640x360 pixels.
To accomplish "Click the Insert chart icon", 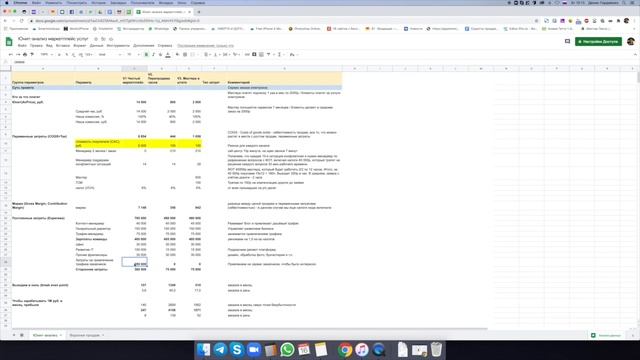I will click(261, 54).
